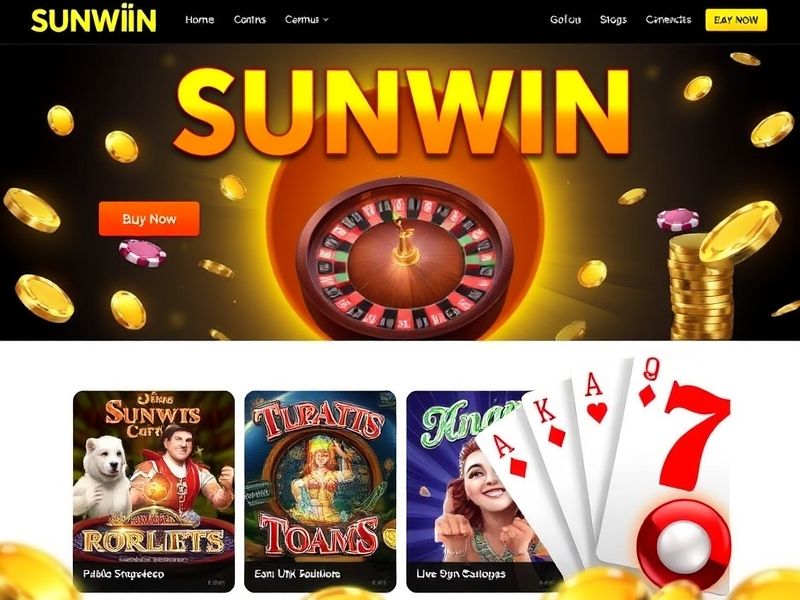
Task: Open the Cenencits nav link
Action: click(668, 20)
